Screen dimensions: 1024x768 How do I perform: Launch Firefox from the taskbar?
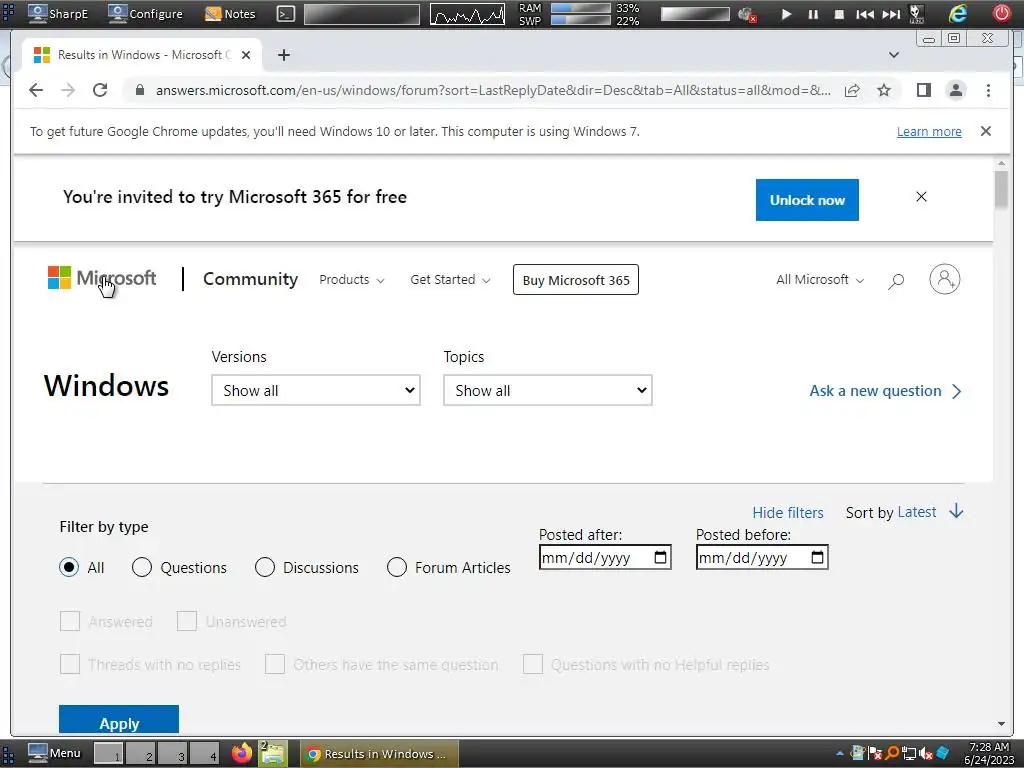tap(242, 753)
